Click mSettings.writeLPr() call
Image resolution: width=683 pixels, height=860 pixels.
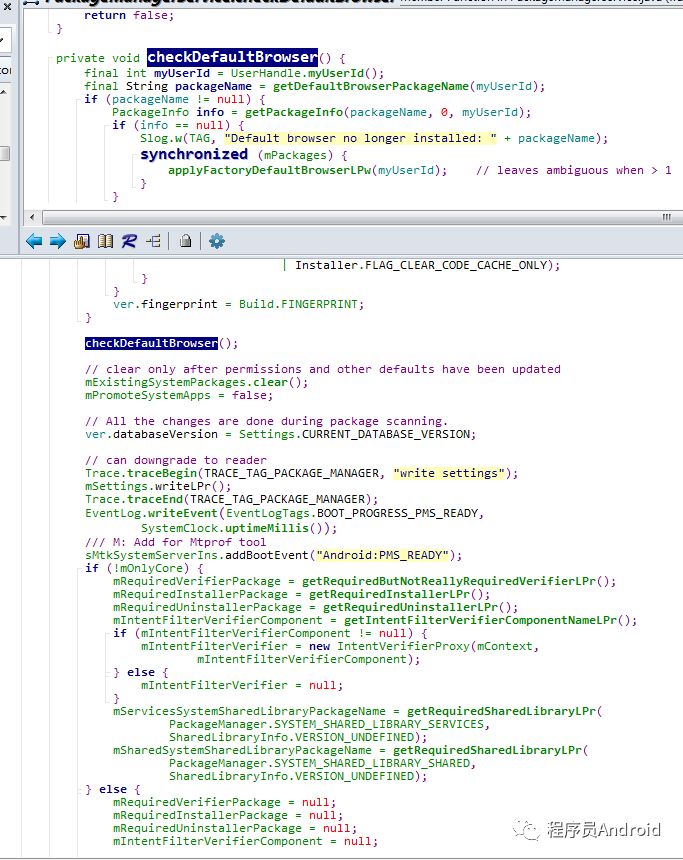(158, 486)
